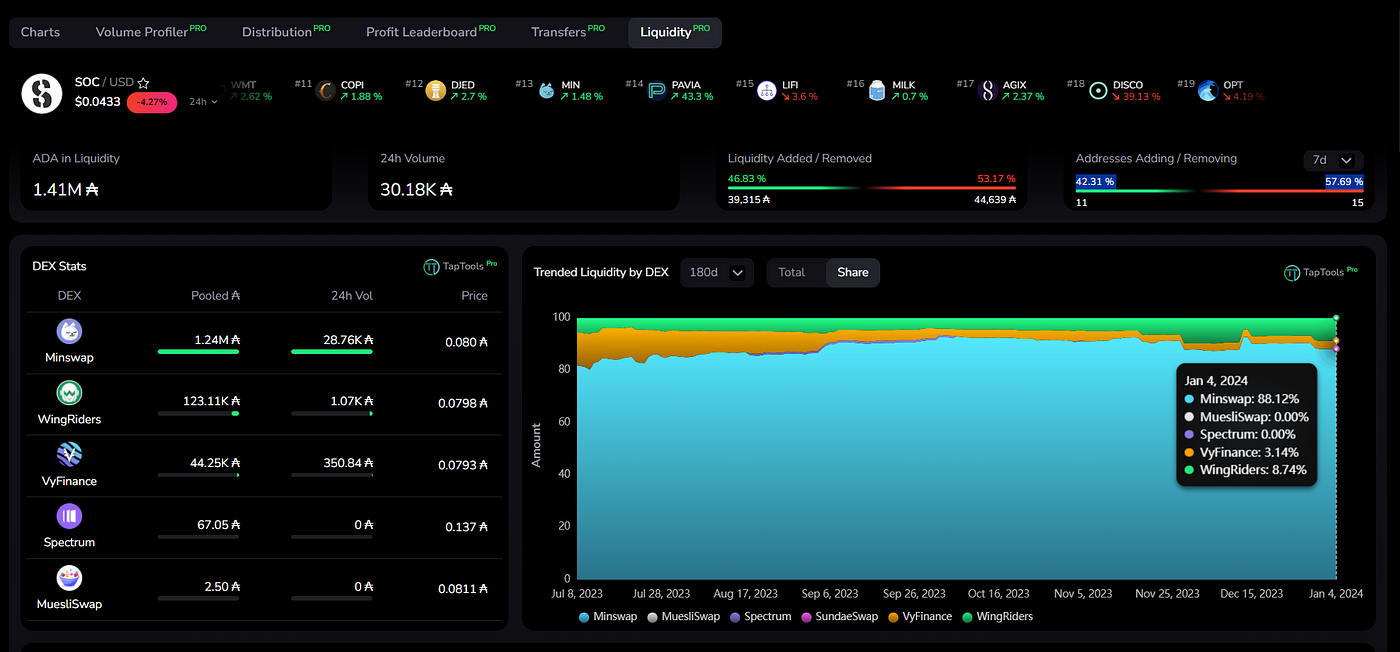Image resolution: width=1400 pixels, height=652 pixels.
Task: Toggle VyFinance series in chart legend
Action: (919, 616)
